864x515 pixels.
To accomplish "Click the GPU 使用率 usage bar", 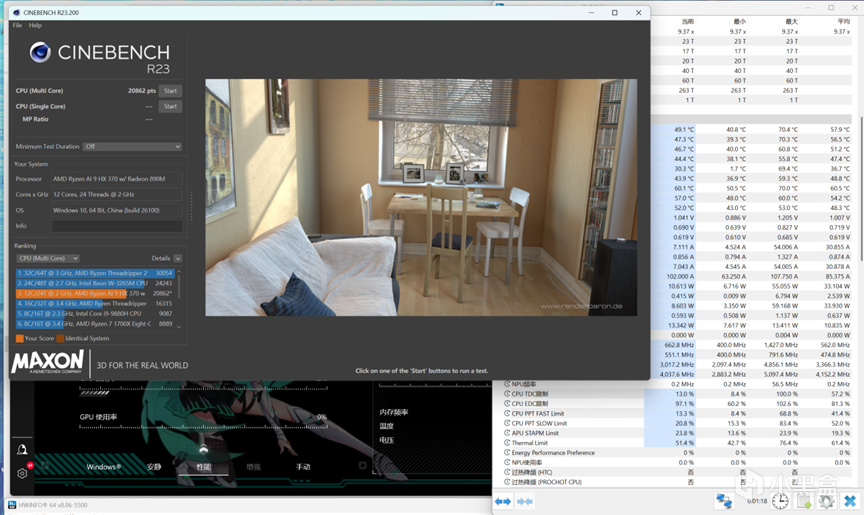I will [x=203, y=426].
